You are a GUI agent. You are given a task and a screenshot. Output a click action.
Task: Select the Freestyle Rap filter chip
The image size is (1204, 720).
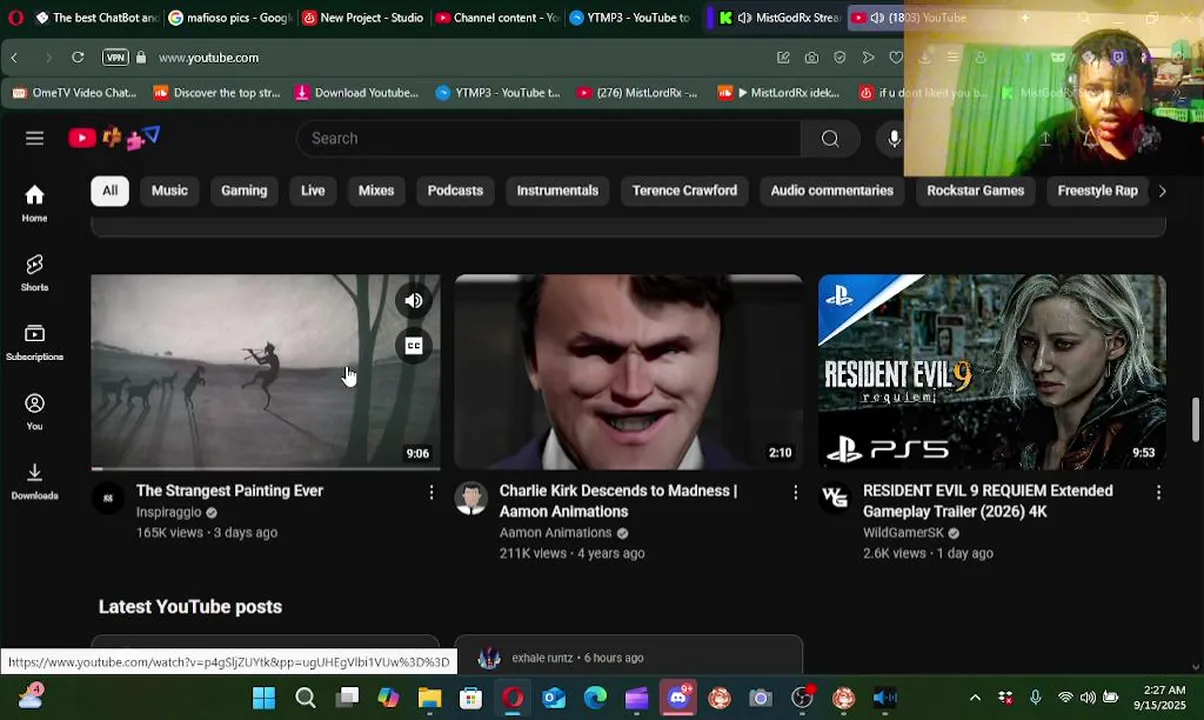coord(1097,190)
